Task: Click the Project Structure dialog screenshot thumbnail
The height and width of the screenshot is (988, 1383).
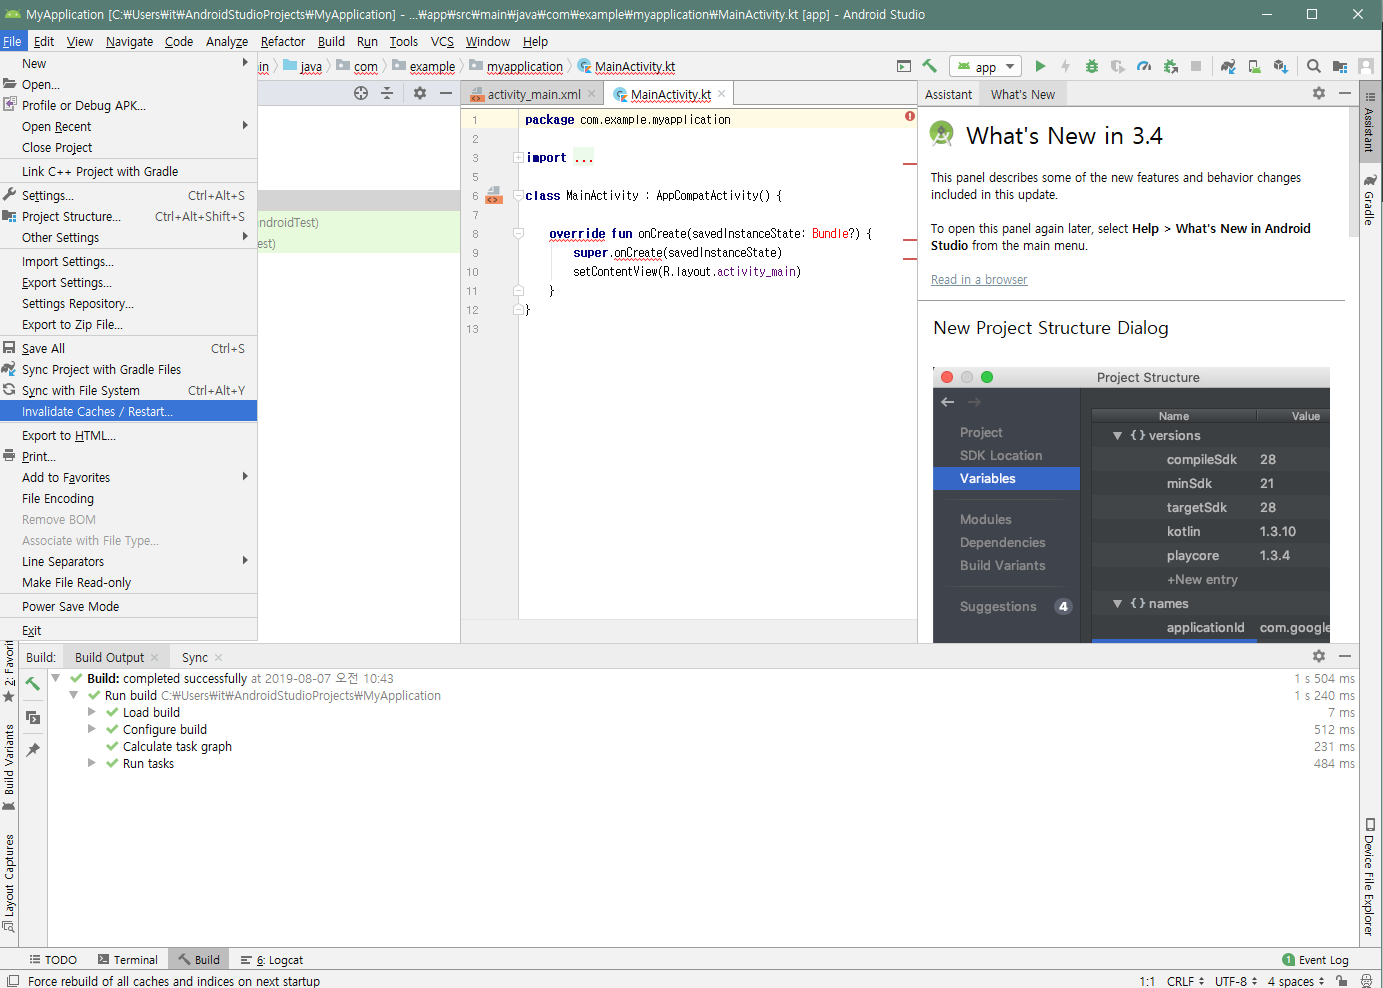Action: coord(1131,505)
